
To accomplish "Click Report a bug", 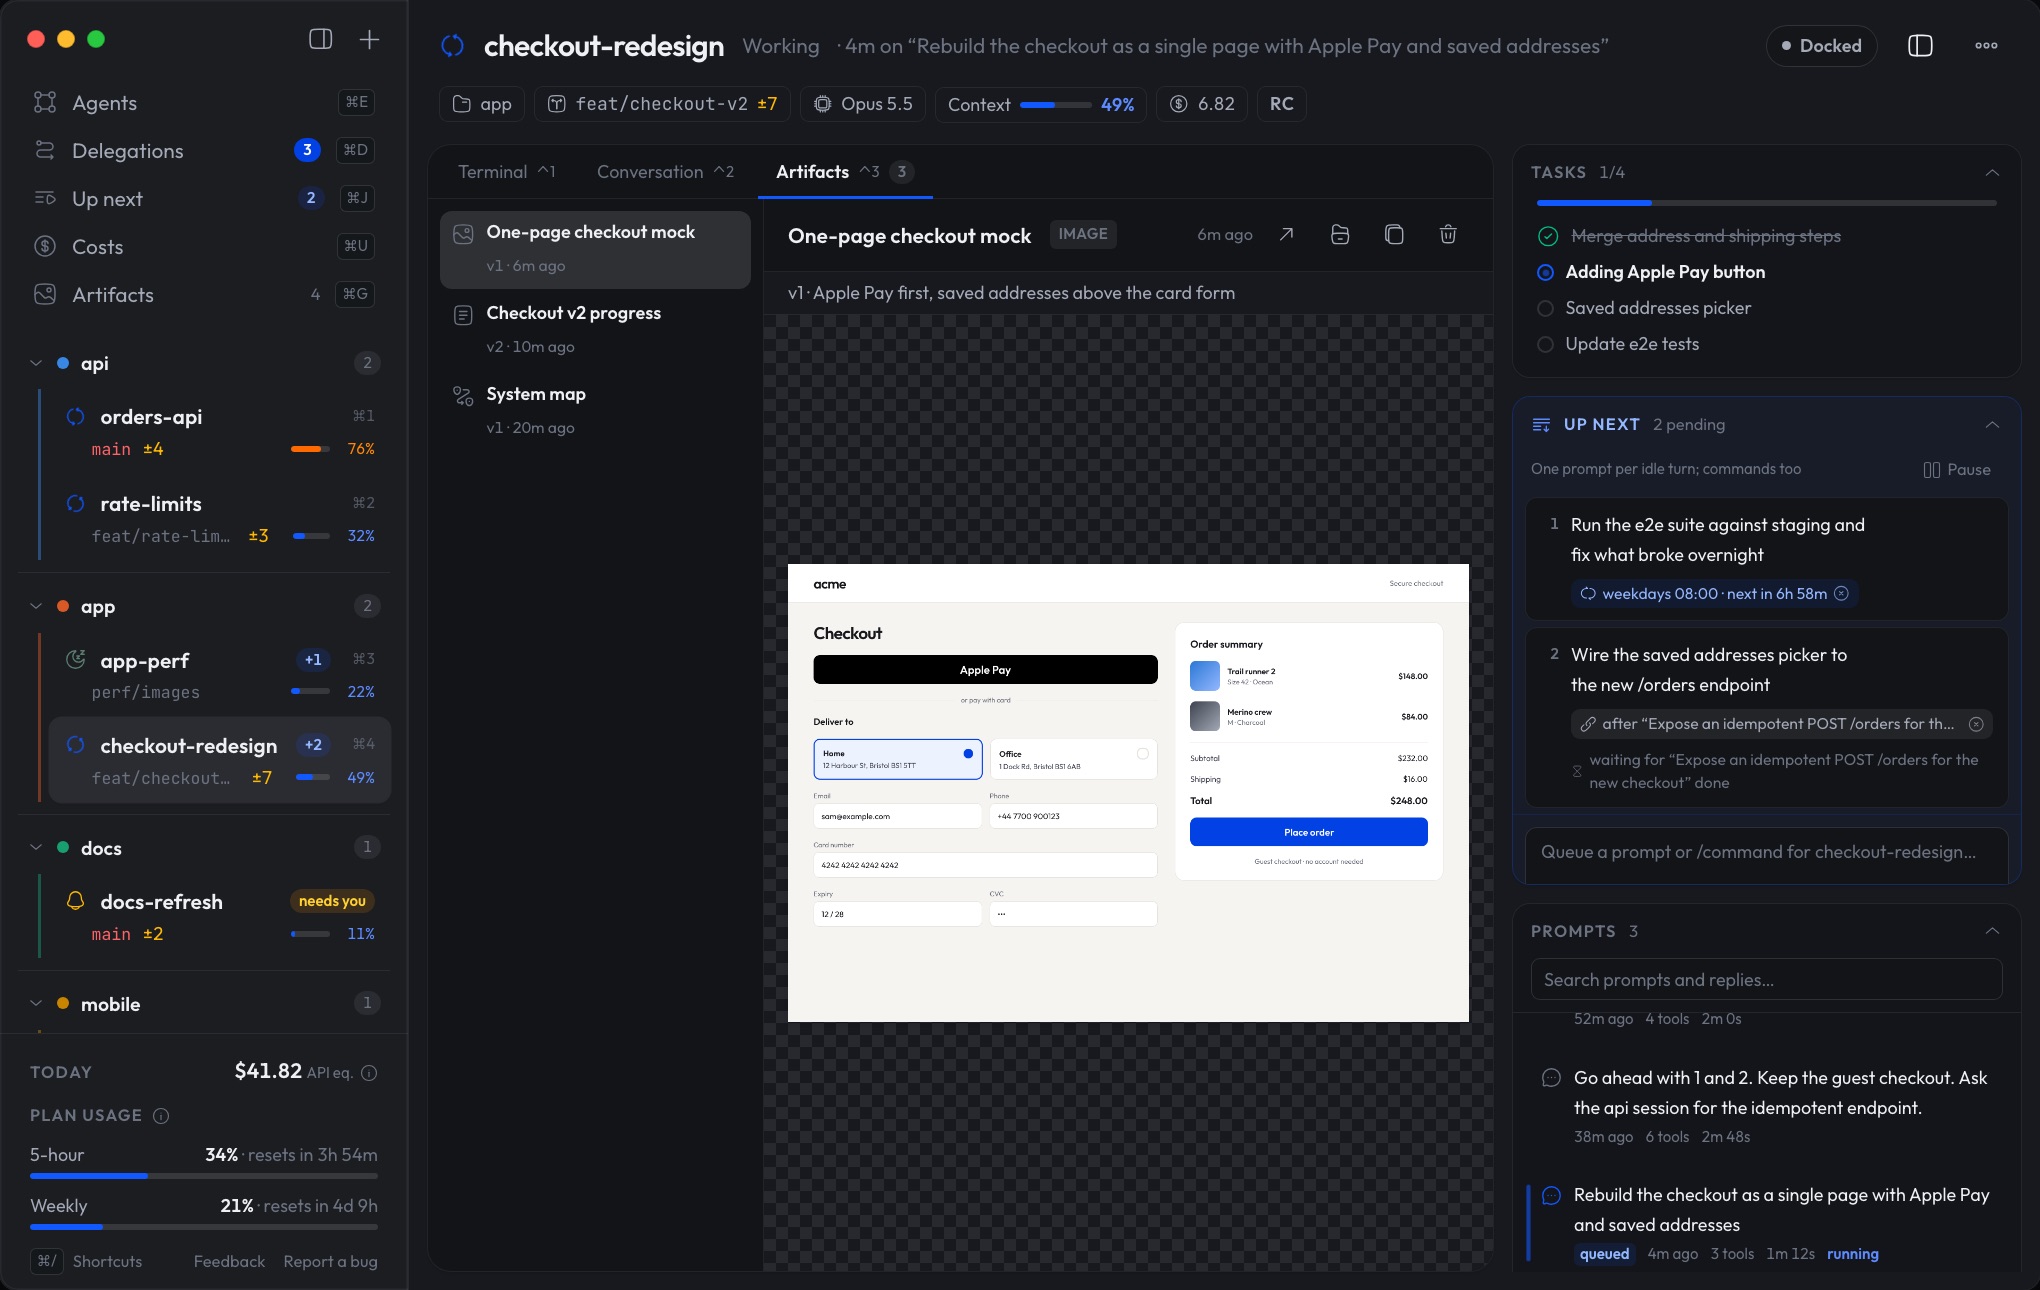I will [x=330, y=1261].
